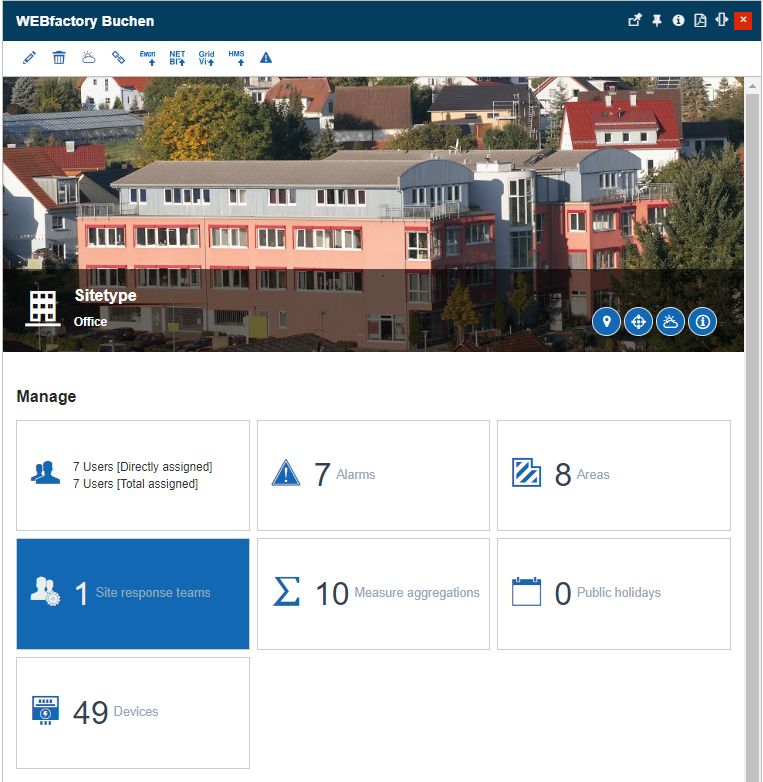Viewport: 763px width, 782px height.
Task: Click the link chain icon in toolbar
Action: pos(118,58)
